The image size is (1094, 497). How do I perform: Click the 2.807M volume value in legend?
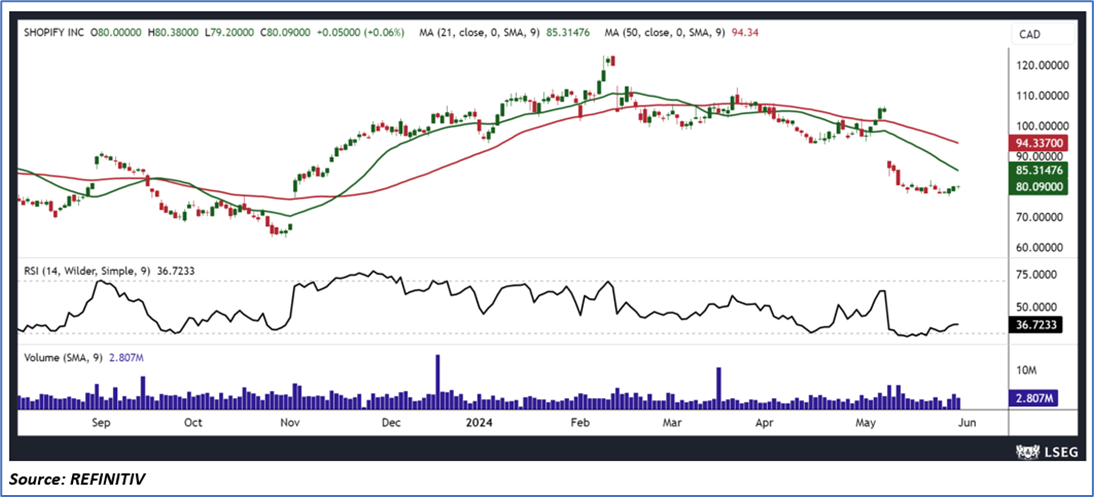point(127,357)
